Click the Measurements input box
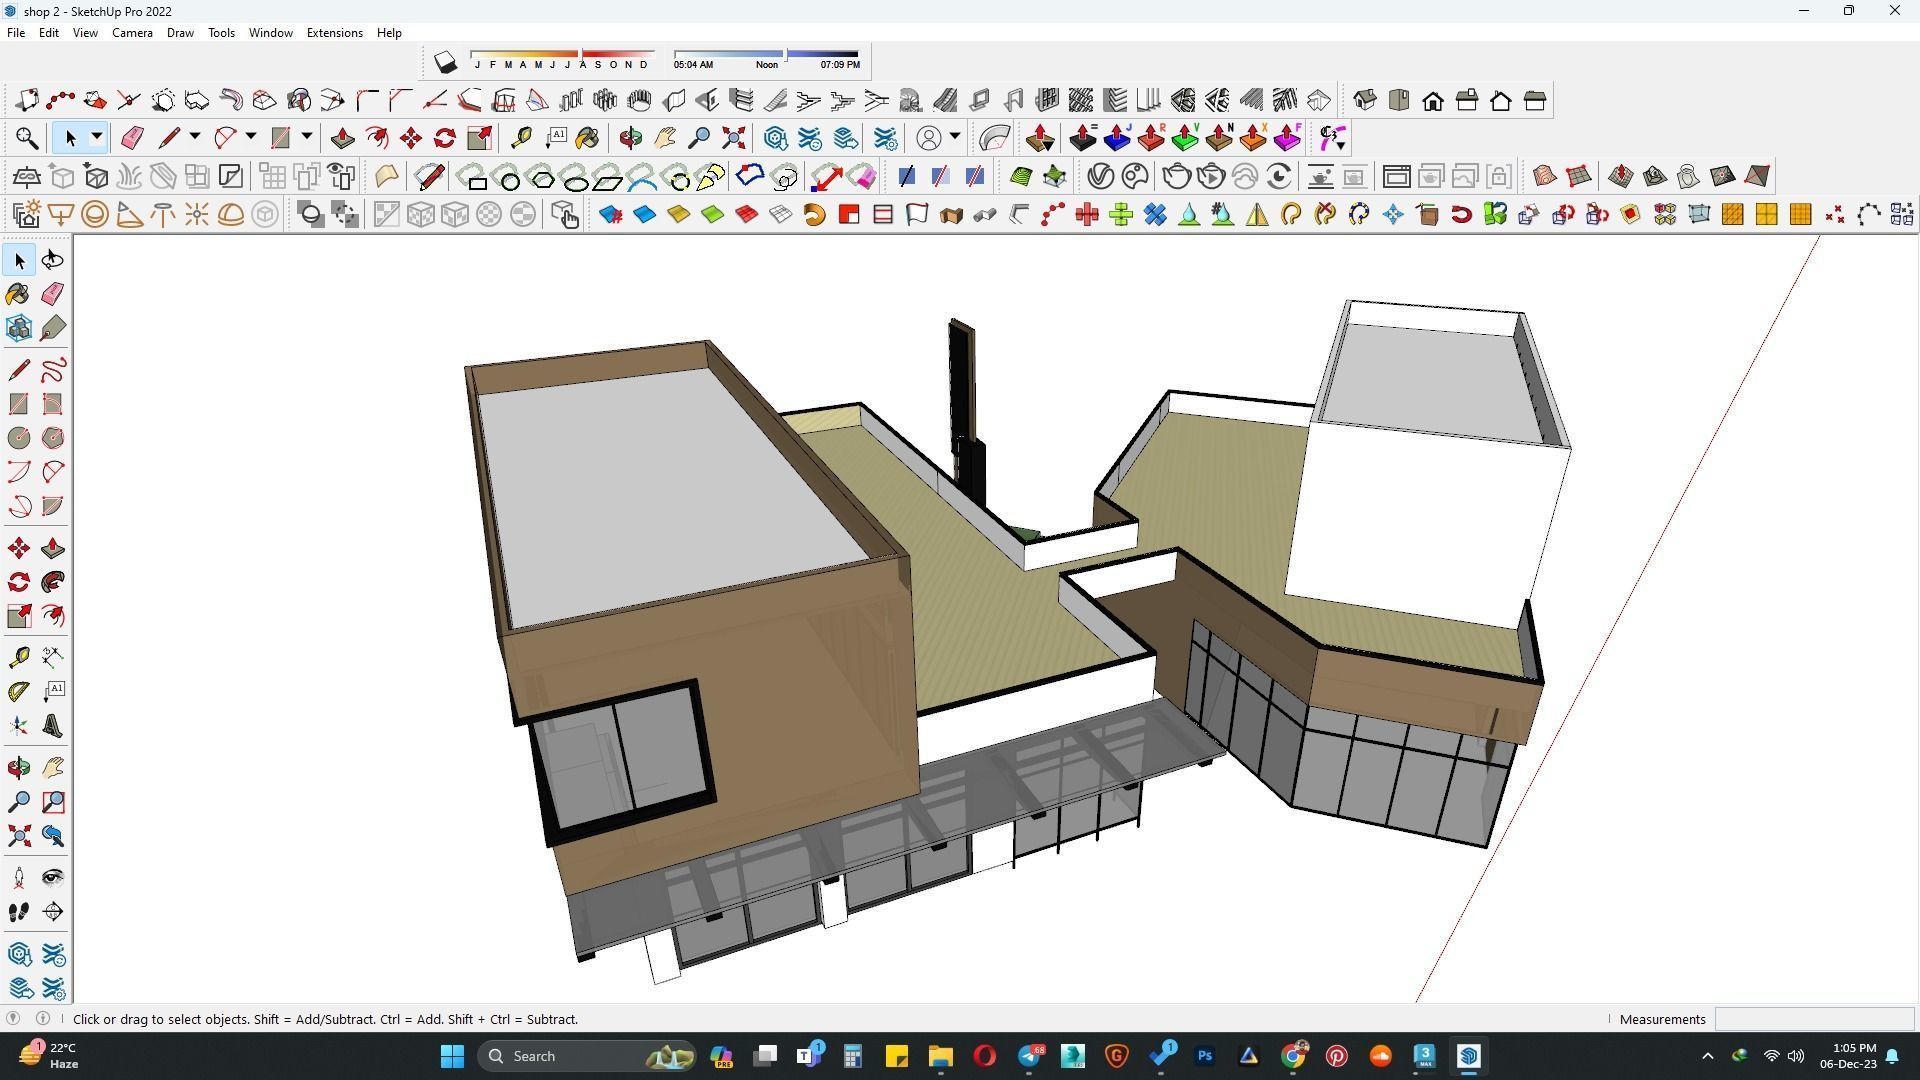This screenshot has width=1920, height=1080. pyautogui.click(x=1814, y=1019)
